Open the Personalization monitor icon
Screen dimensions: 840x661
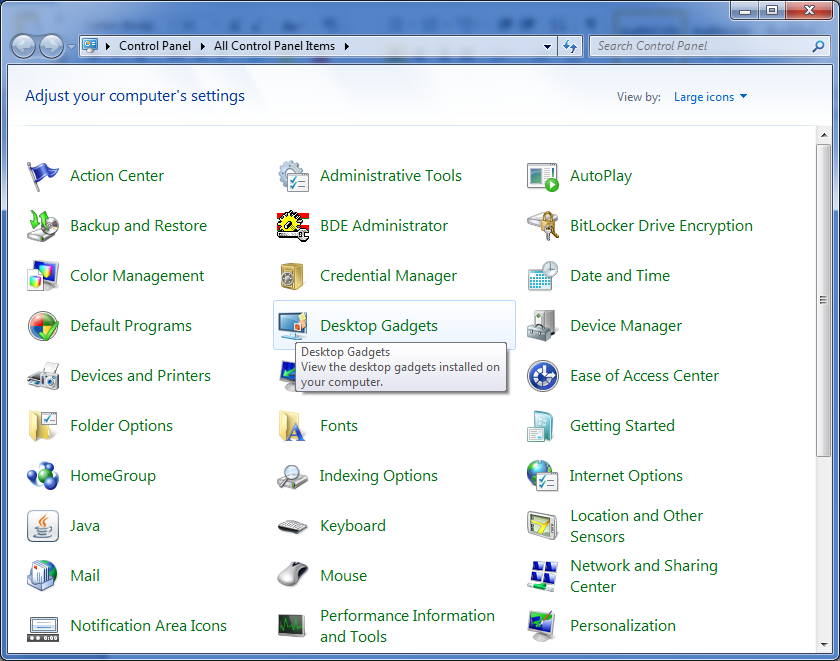point(543,626)
